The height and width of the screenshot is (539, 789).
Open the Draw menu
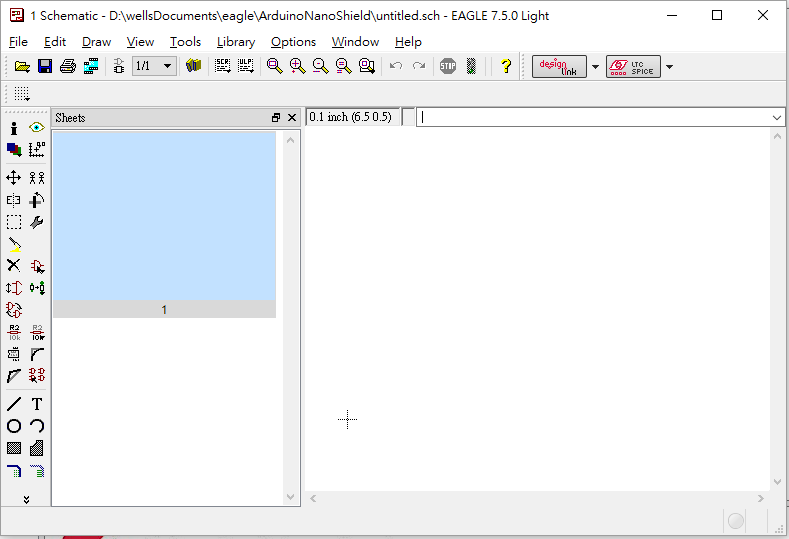click(96, 42)
